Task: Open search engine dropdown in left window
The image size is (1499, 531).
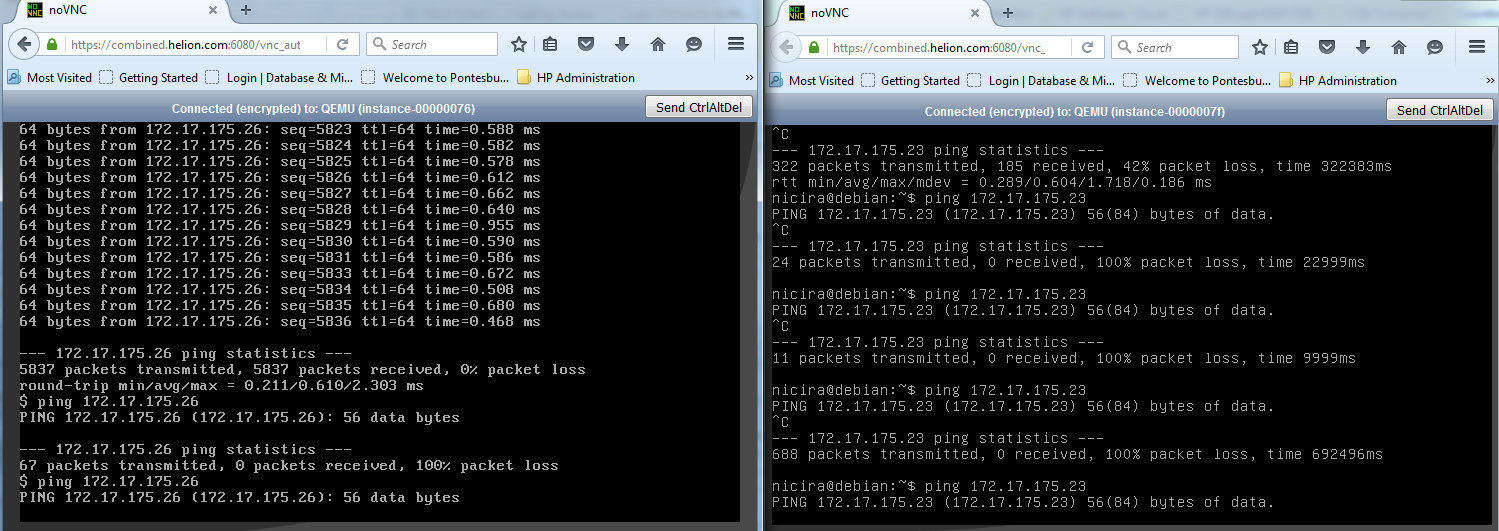Action: coord(379,44)
